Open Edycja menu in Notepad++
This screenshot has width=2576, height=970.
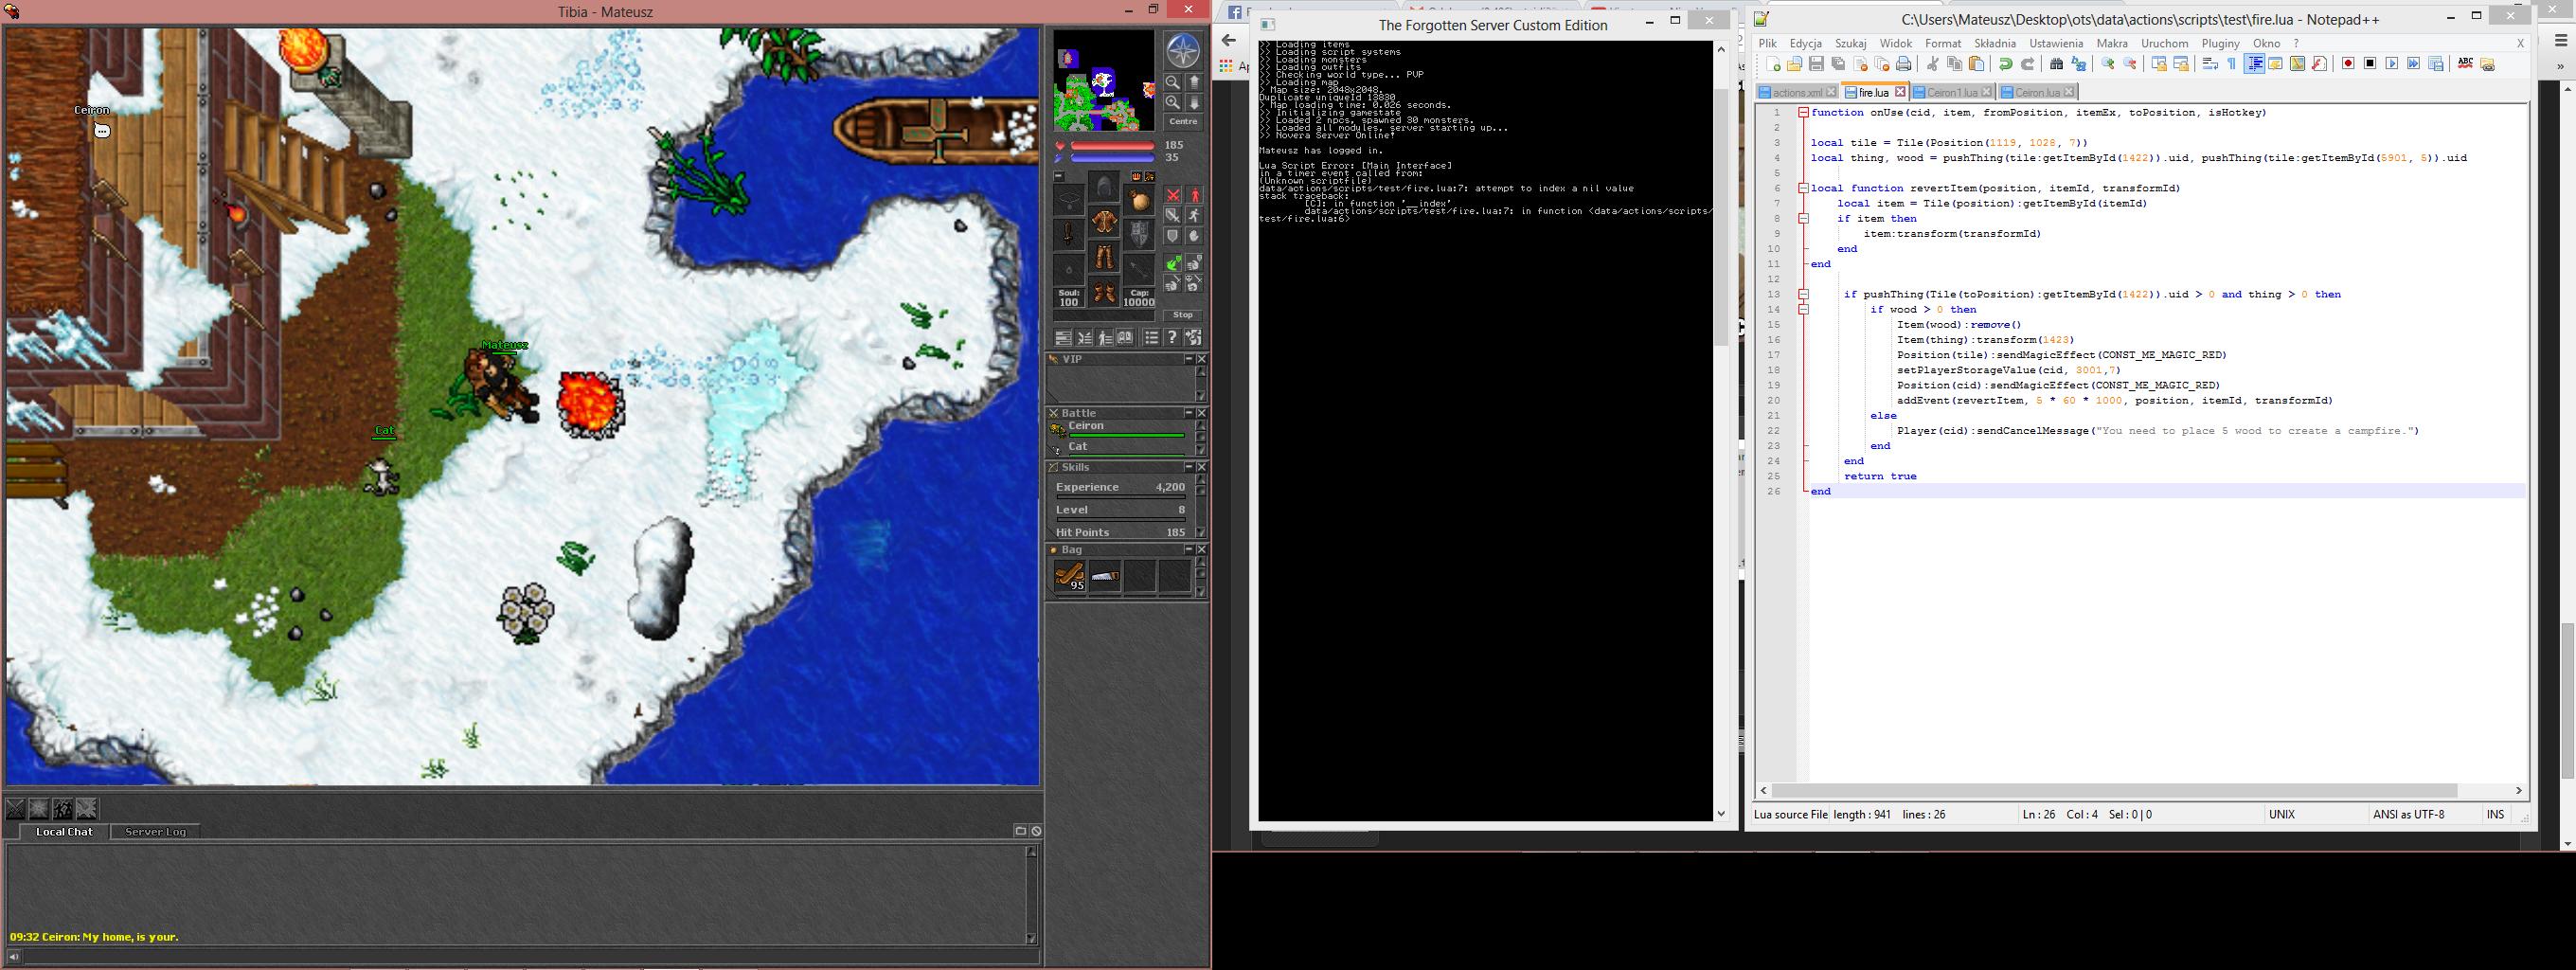click(x=1806, y=43)
